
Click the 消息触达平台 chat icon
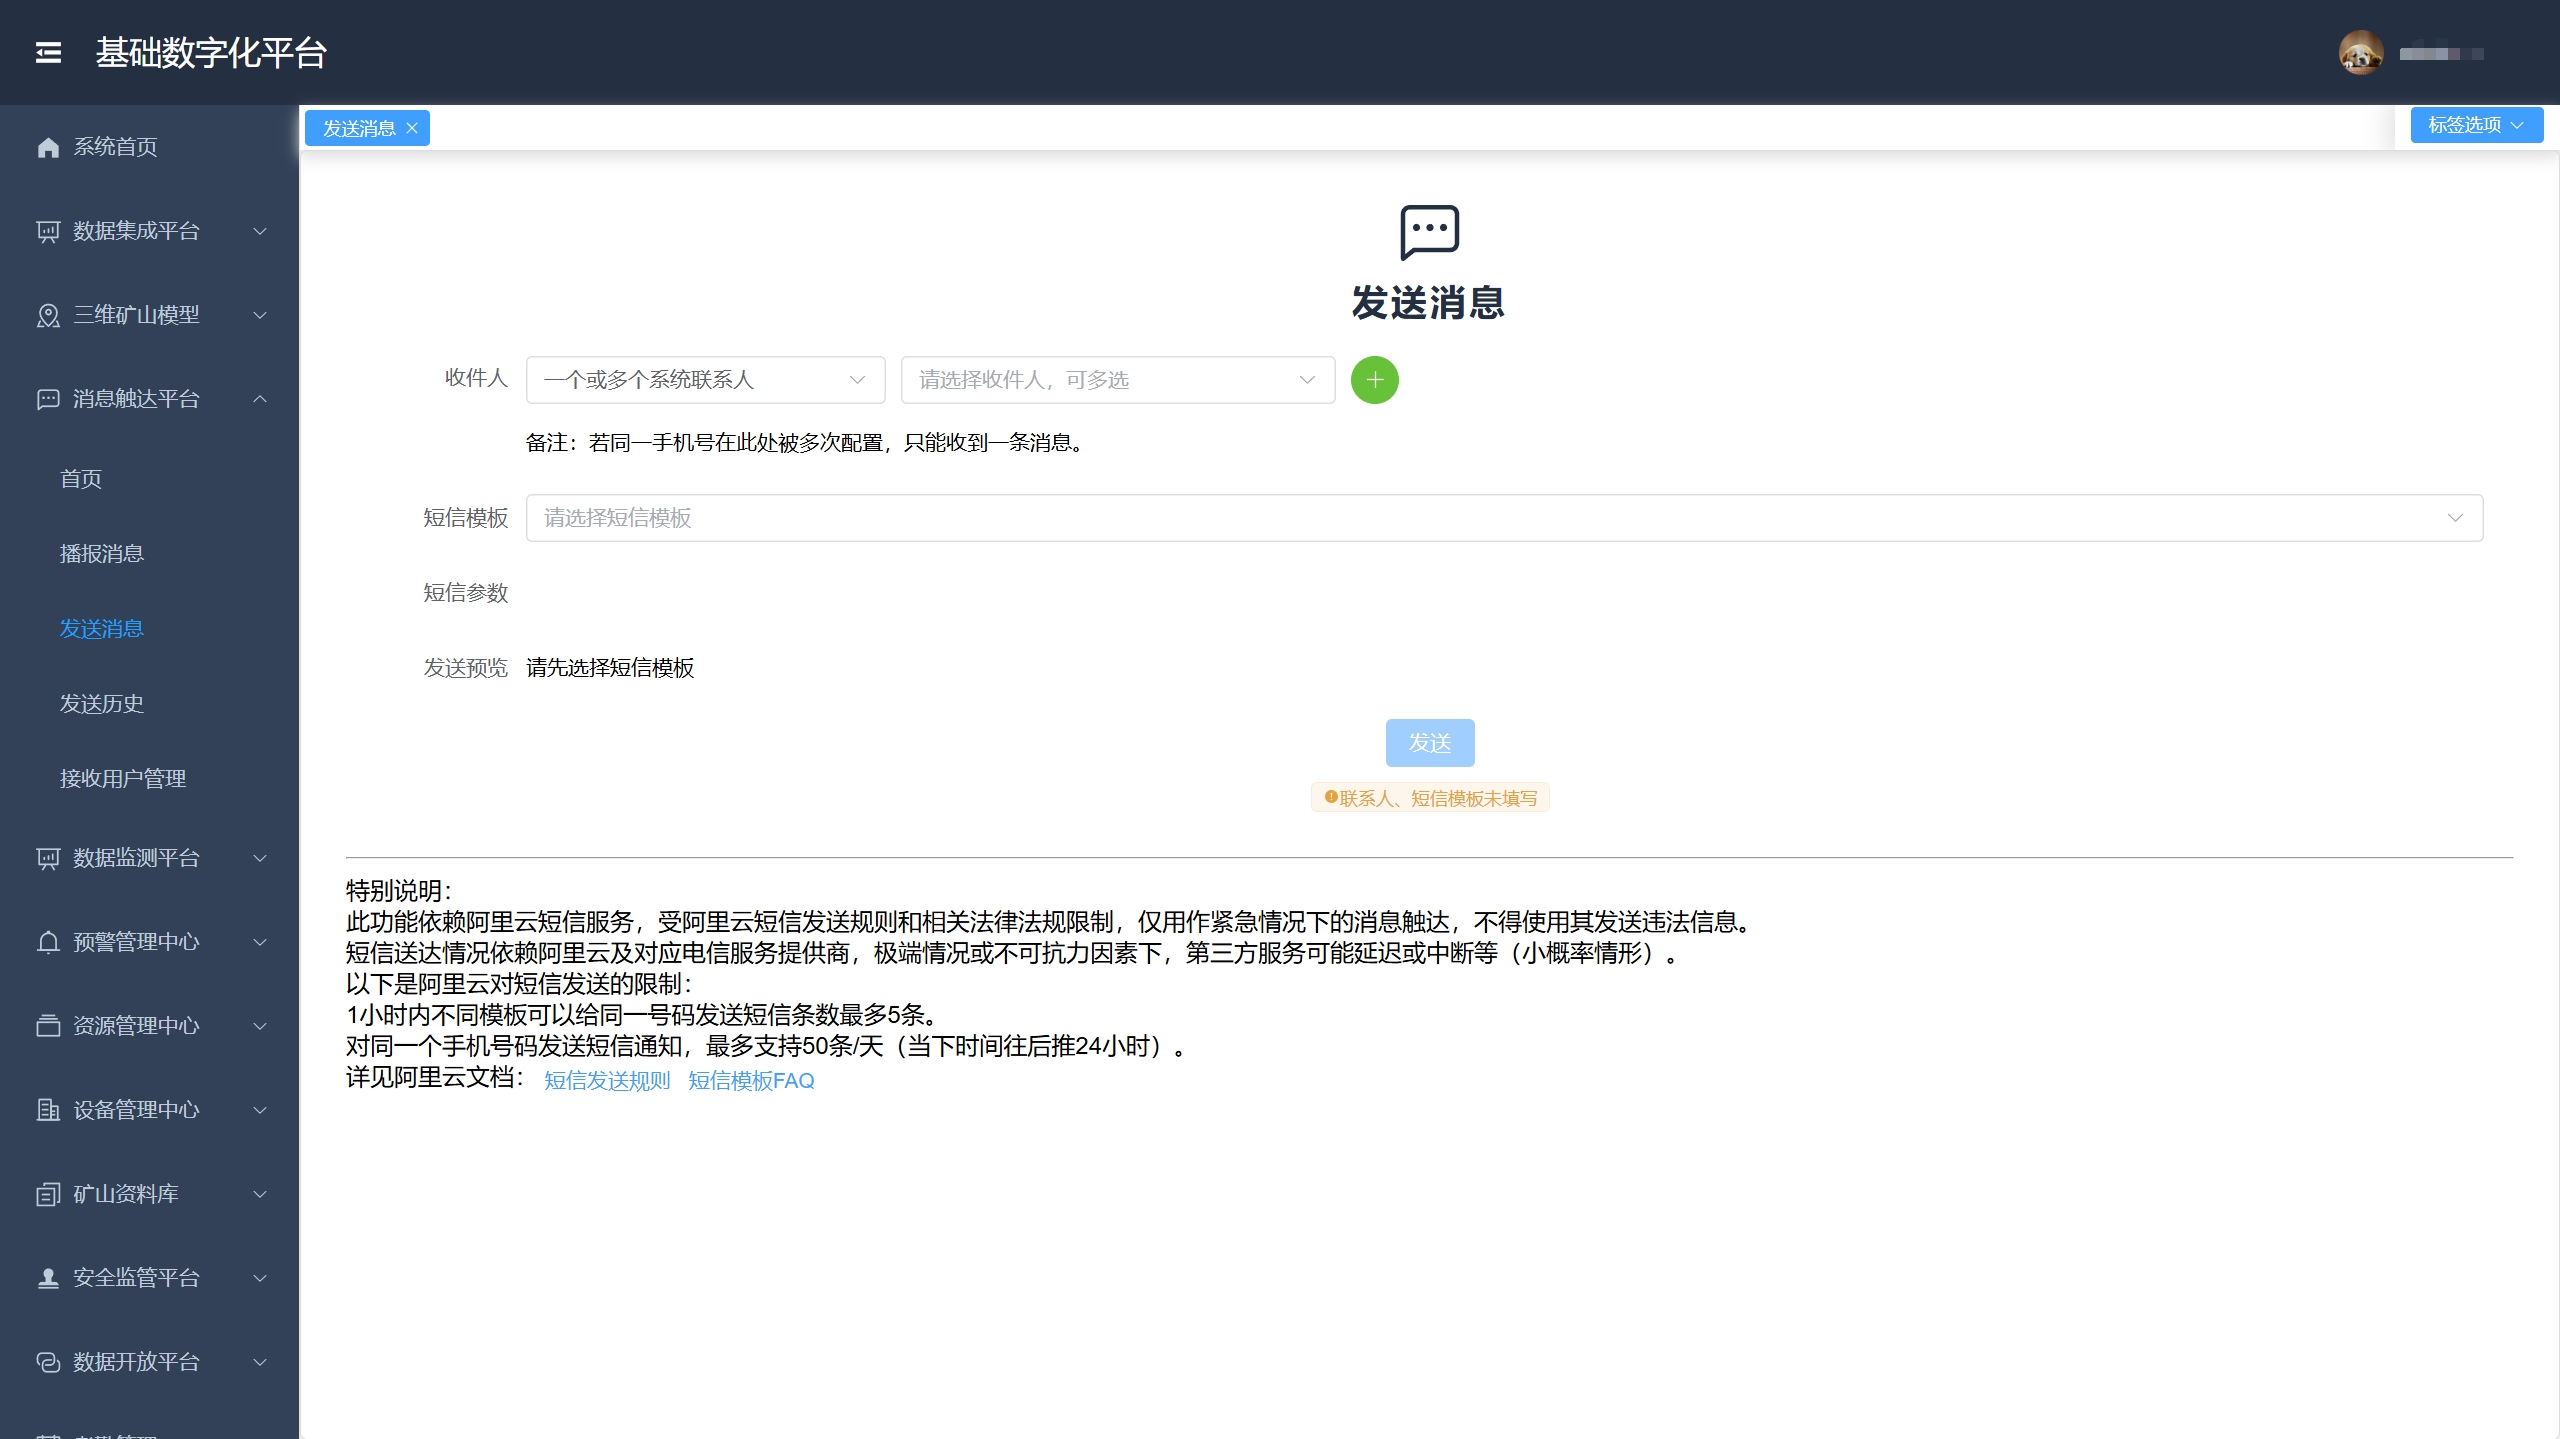48,399
